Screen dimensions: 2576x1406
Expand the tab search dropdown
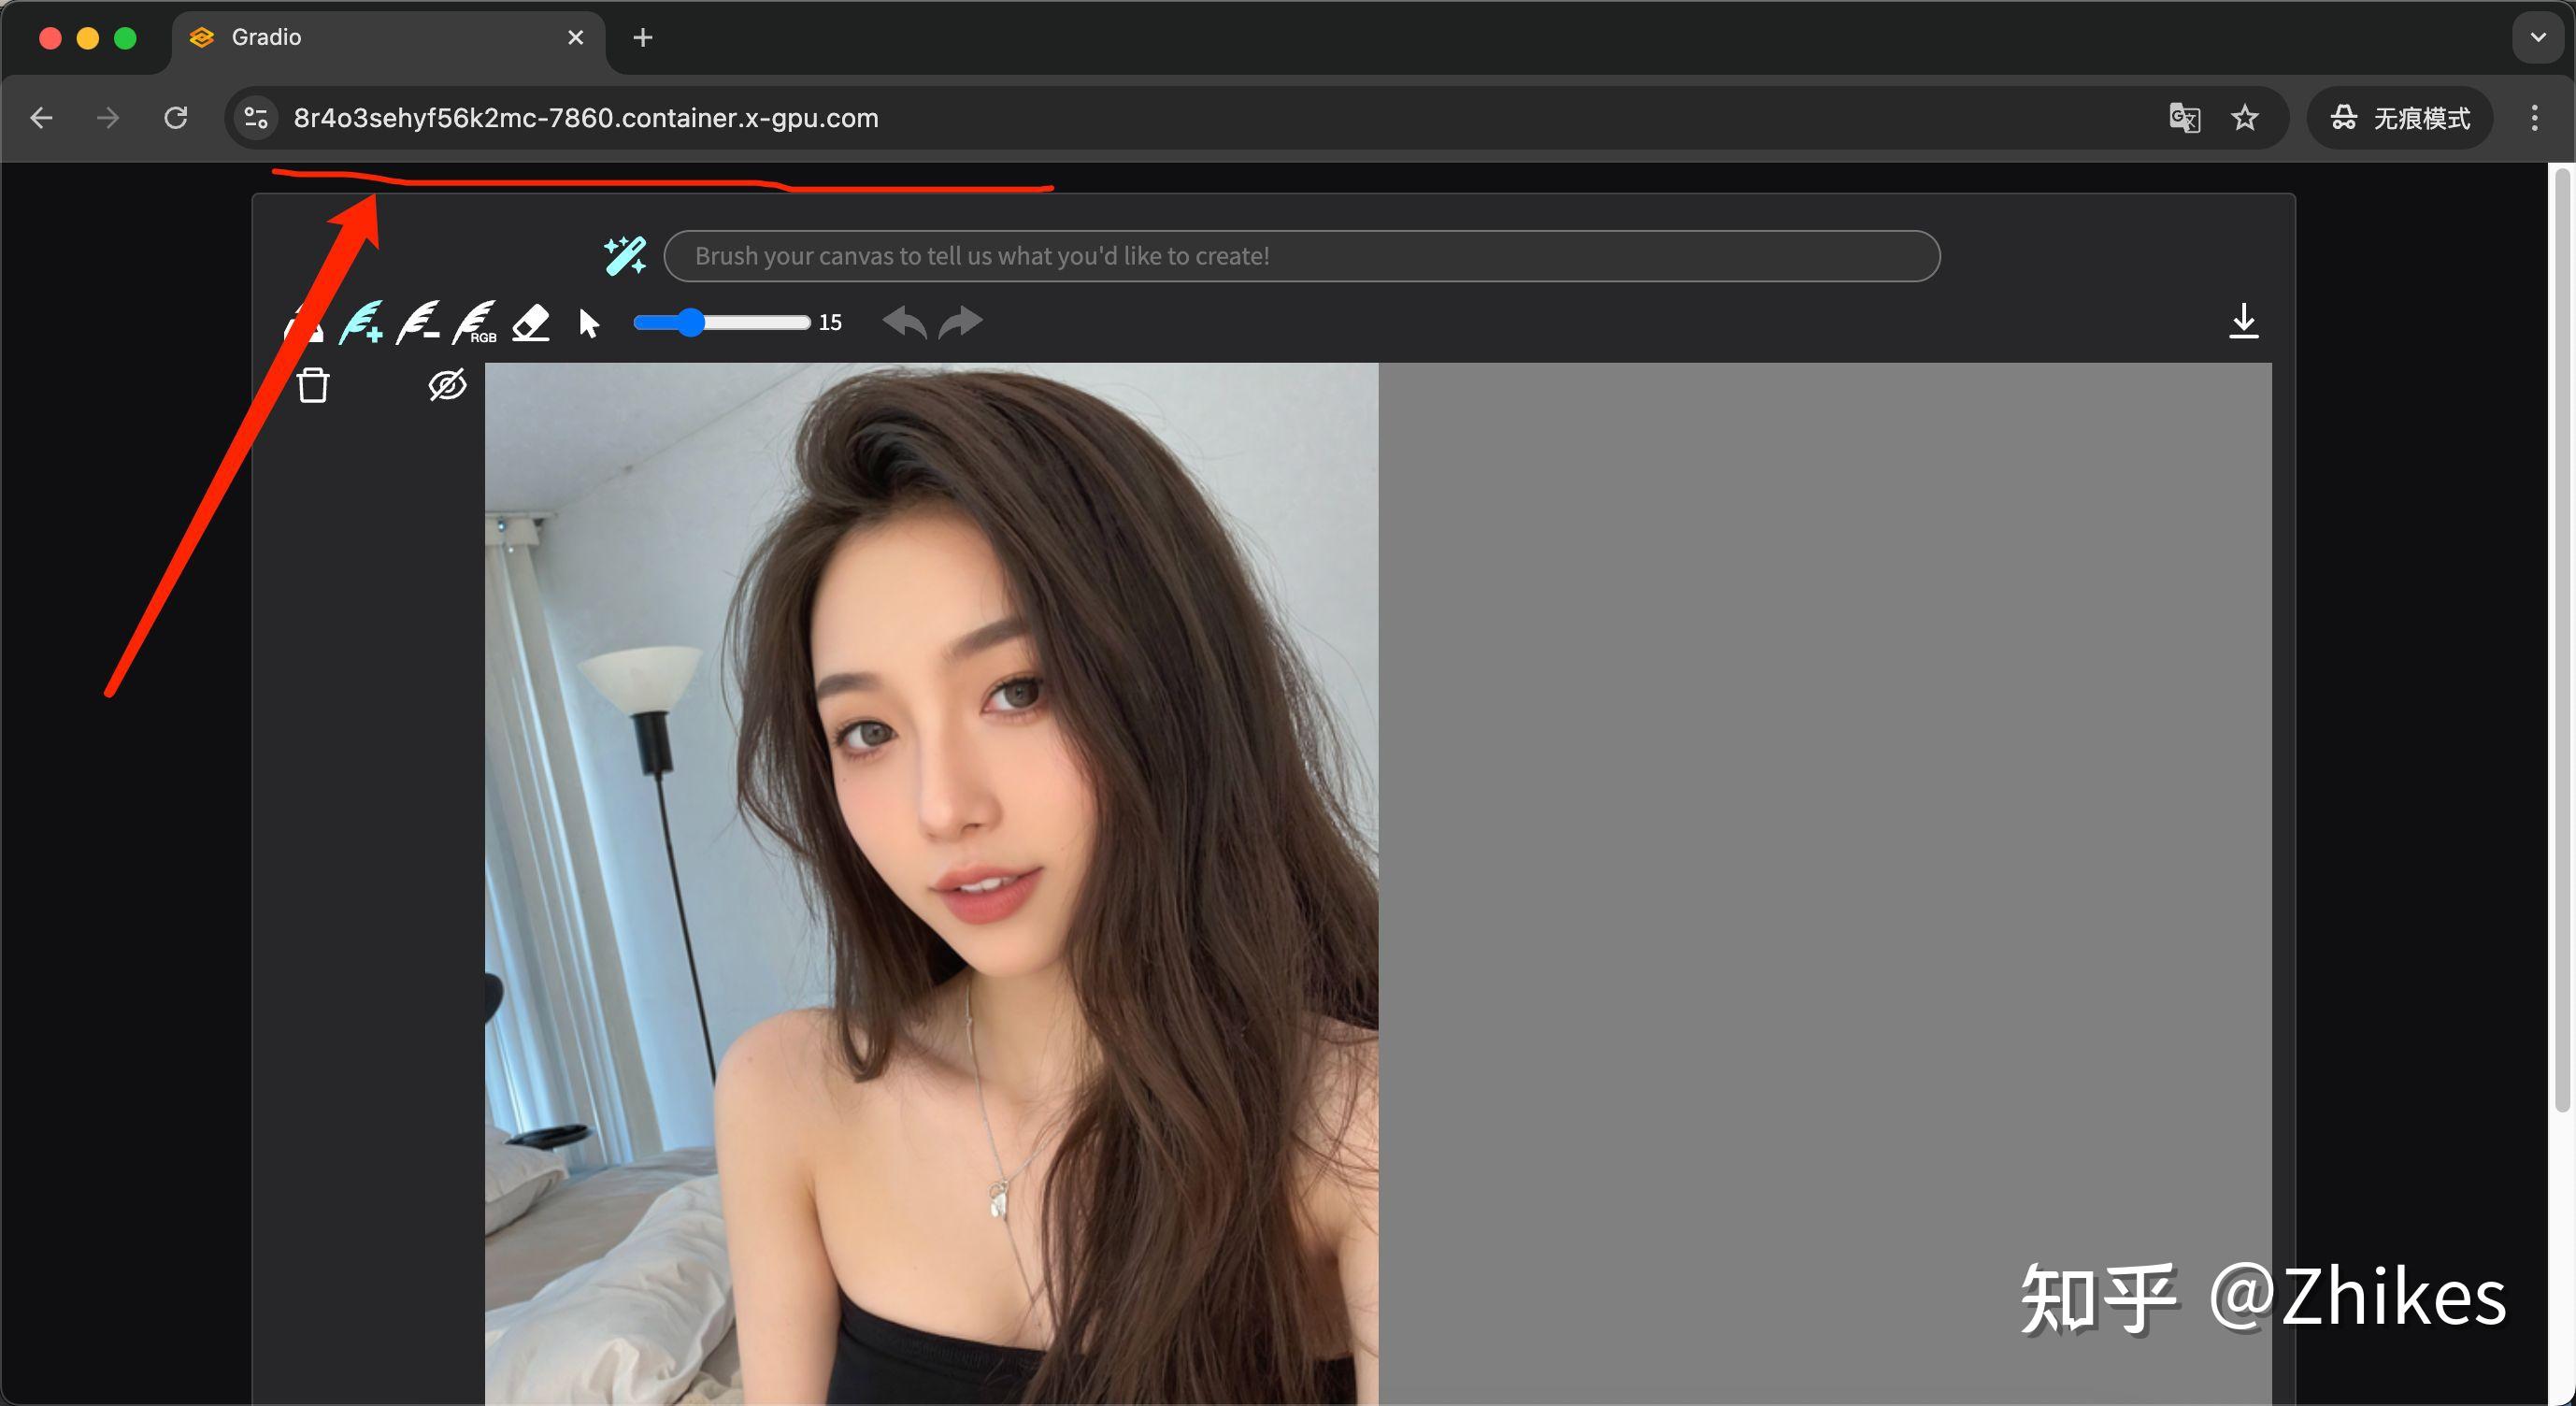(x=2538, y=38)
